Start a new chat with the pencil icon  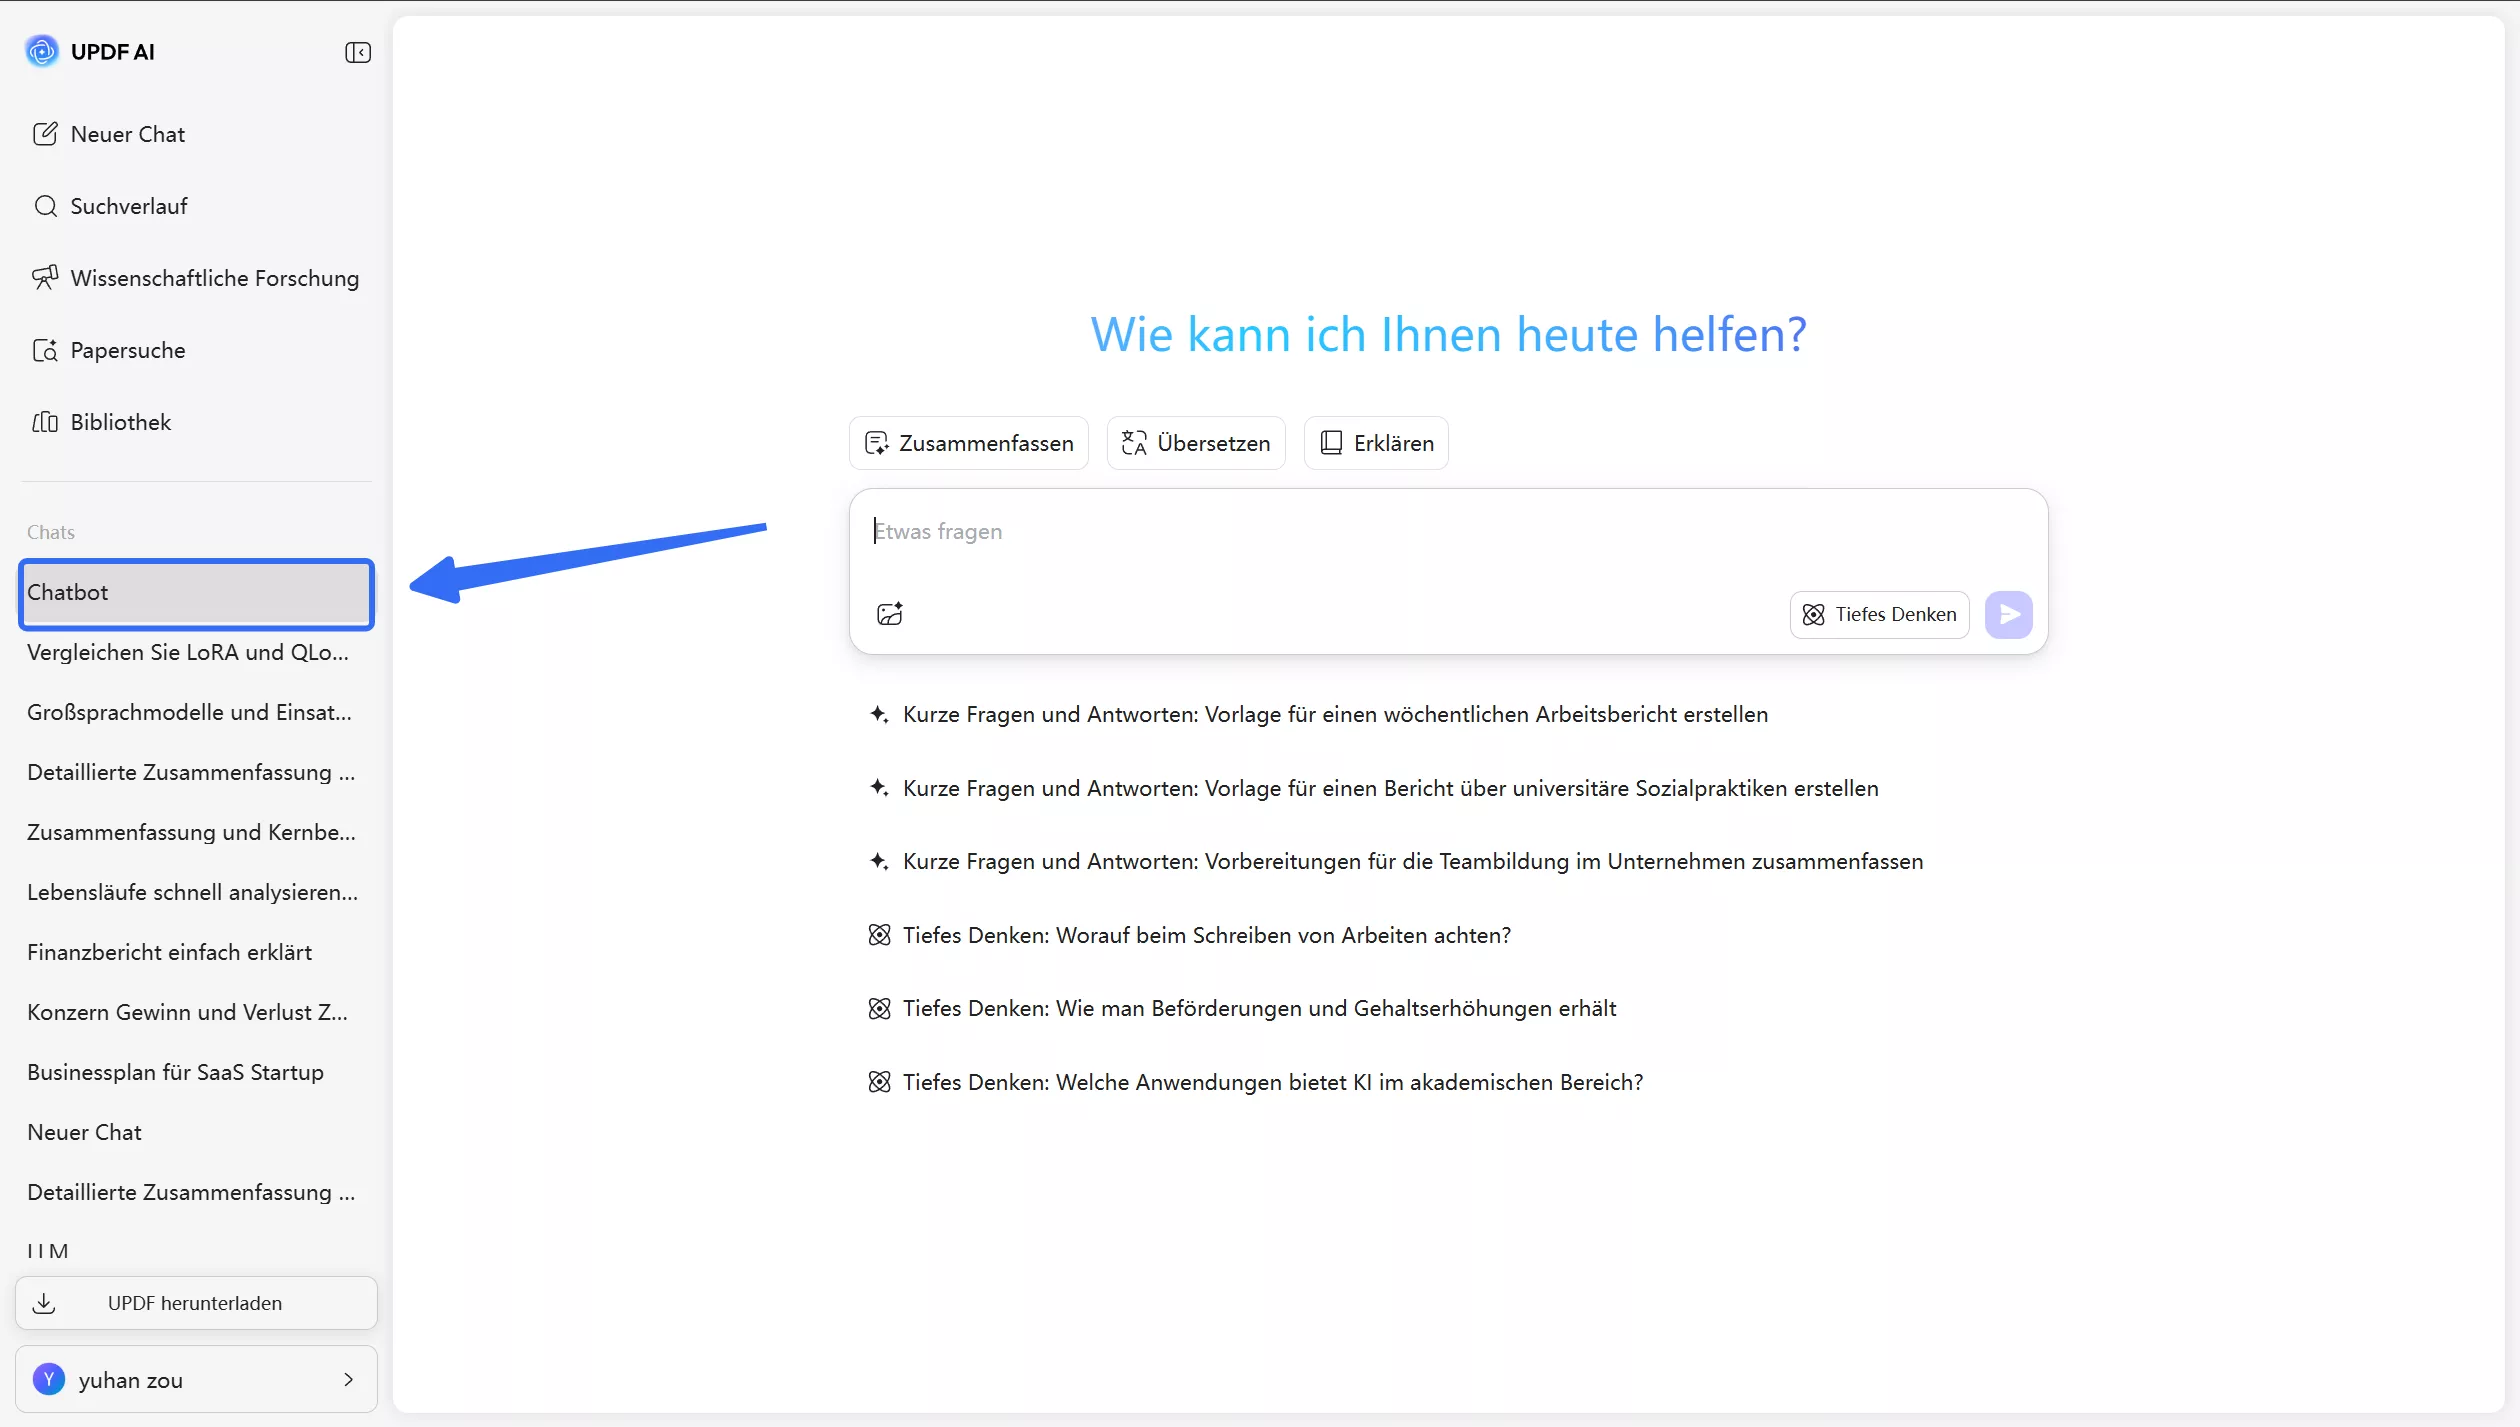(x=45, y=133)
